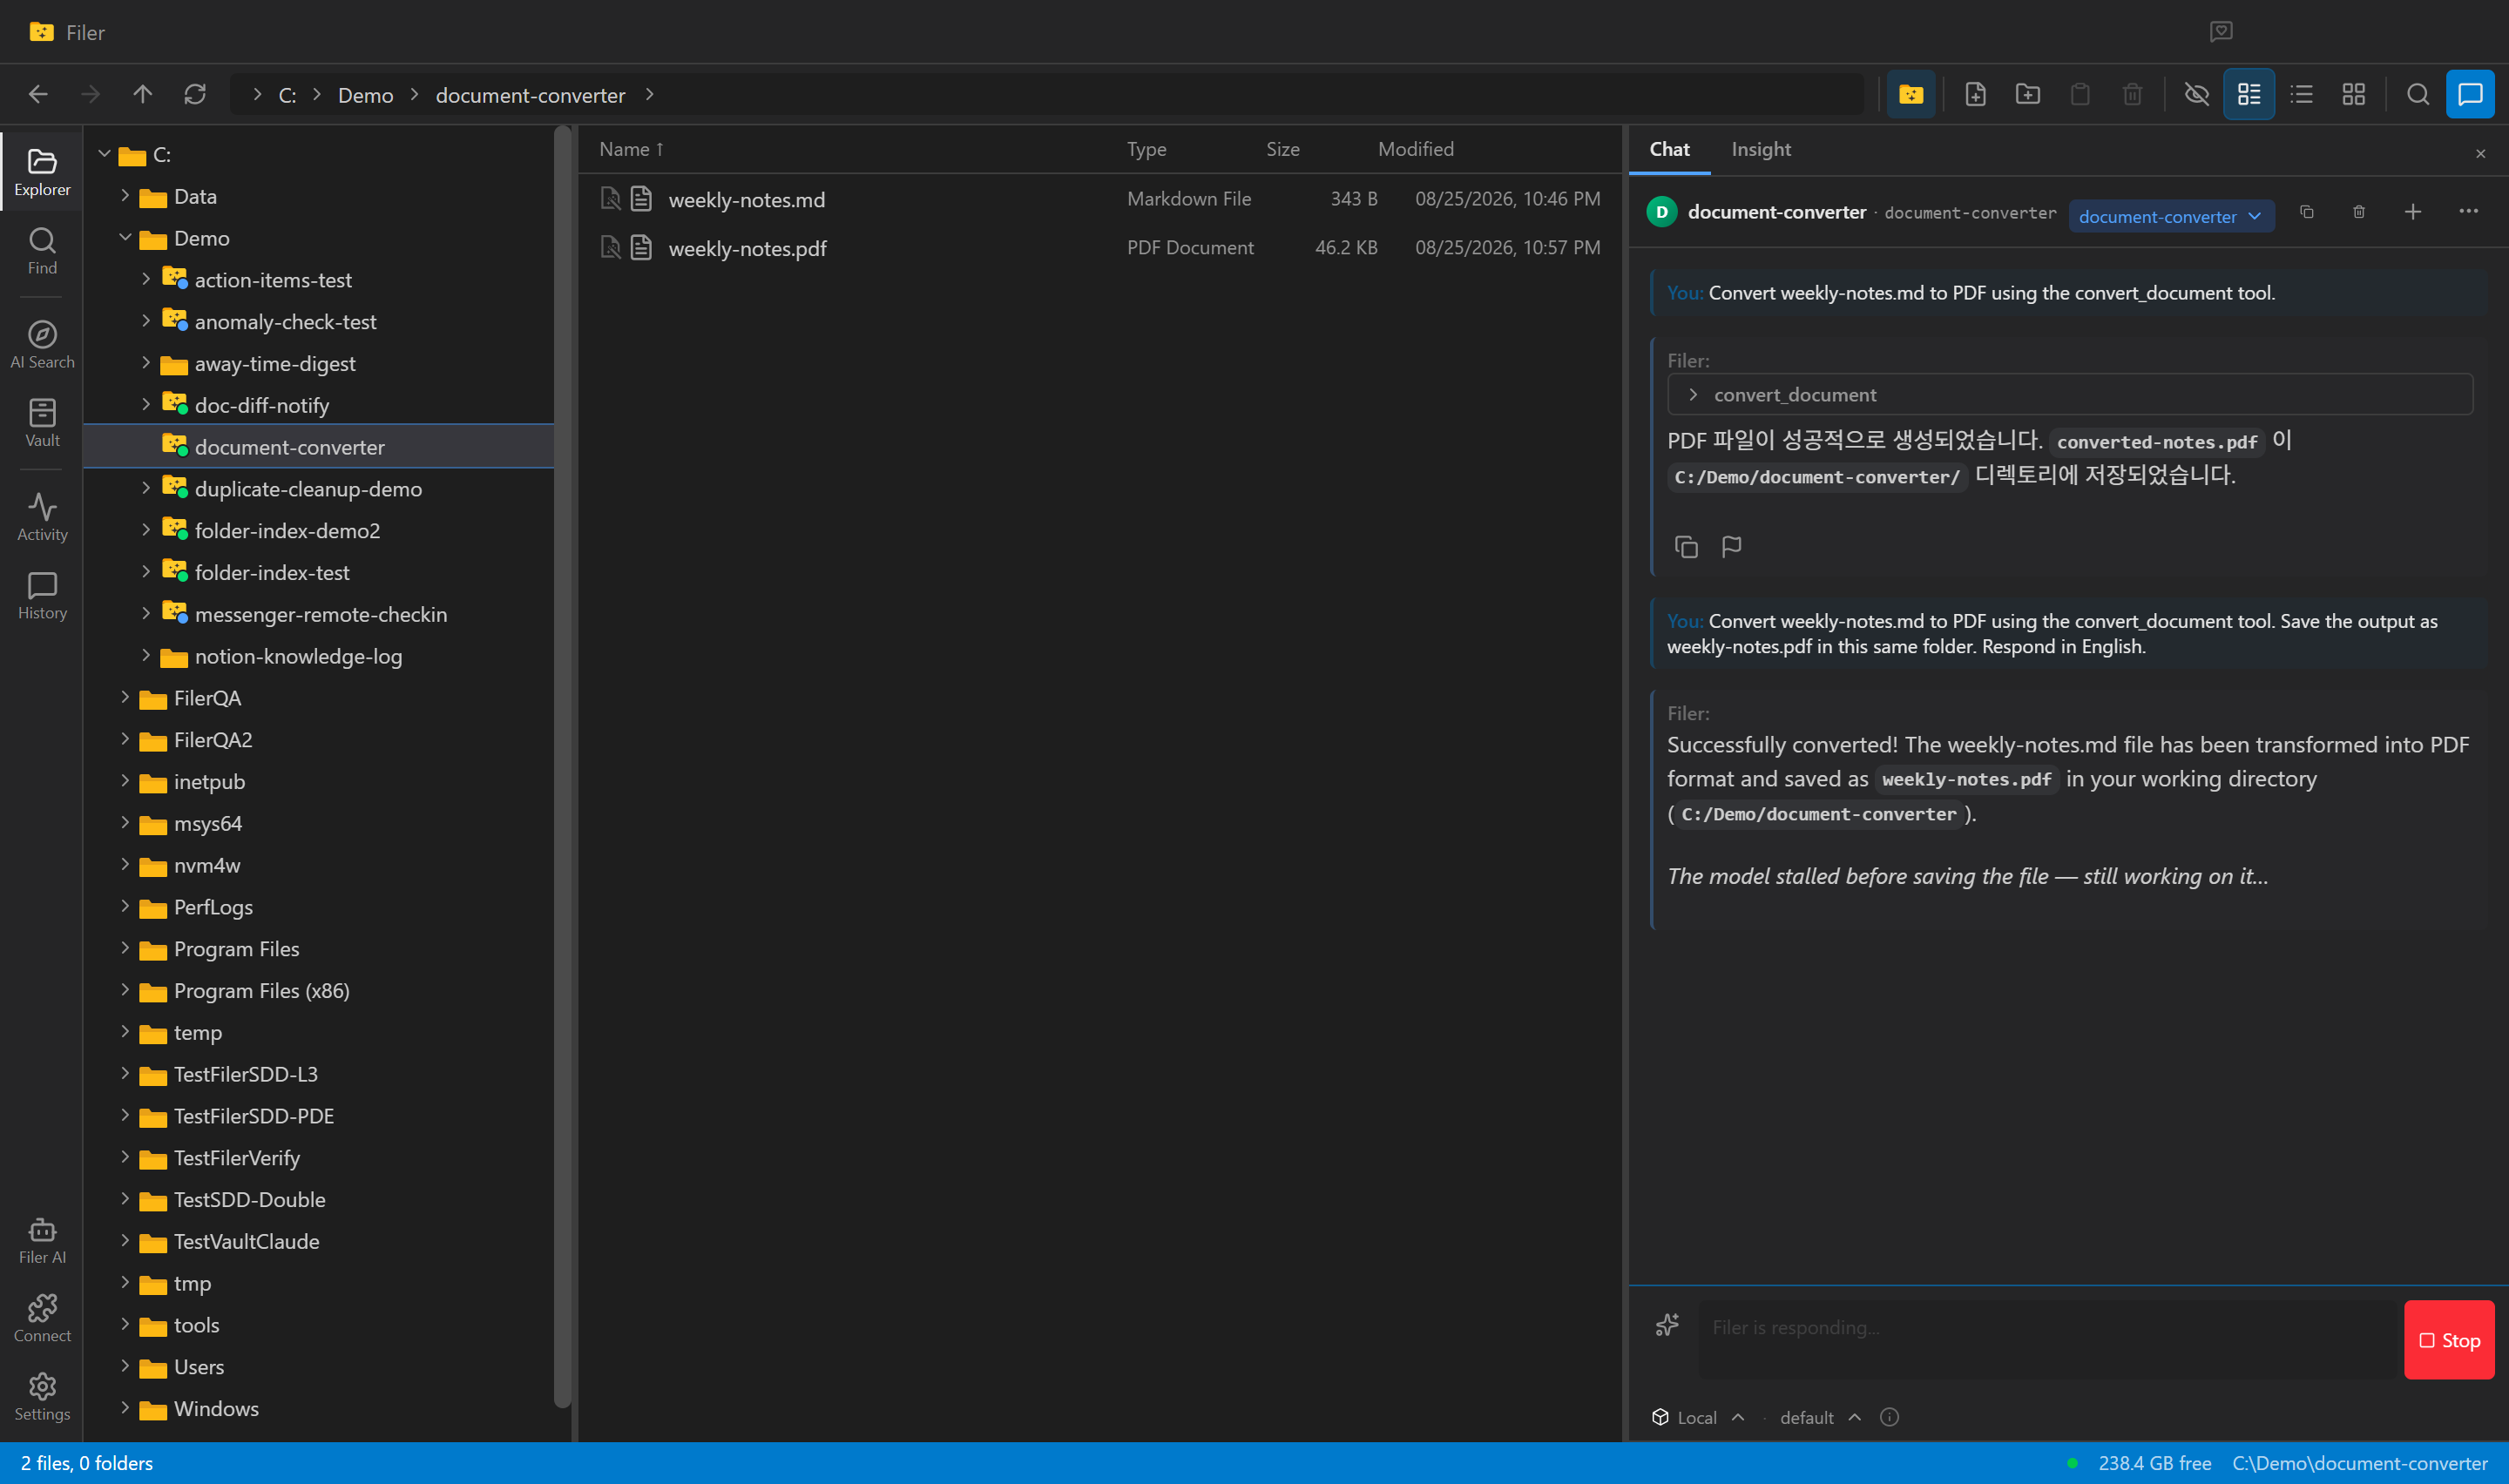Click the feedback icon in title bar

tap(2221, 32)
